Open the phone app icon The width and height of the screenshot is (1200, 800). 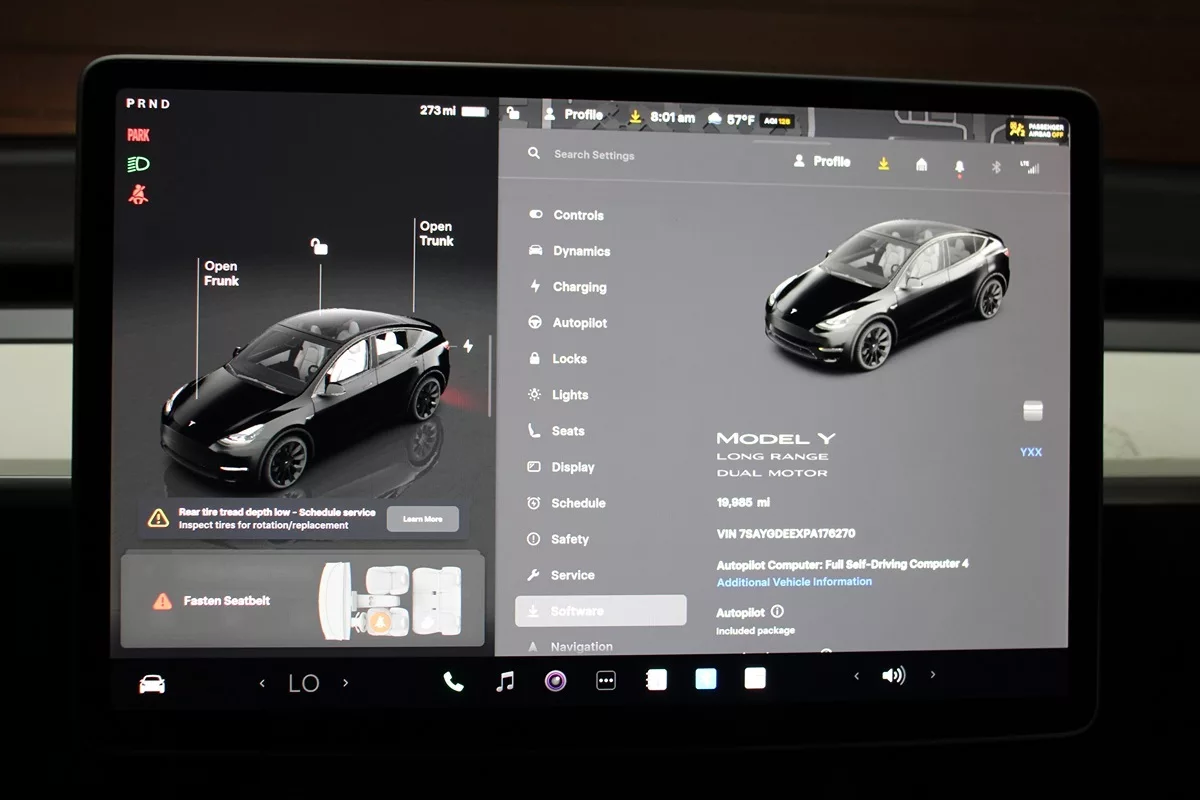pos(453,681)
